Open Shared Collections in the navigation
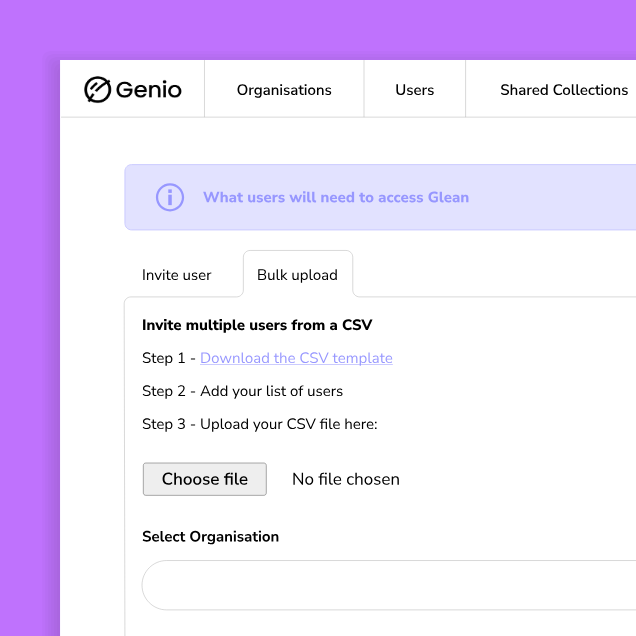Image resolution: width=636 pixels, height=636 pixels. pyautogui.click(x=564, y=90)
